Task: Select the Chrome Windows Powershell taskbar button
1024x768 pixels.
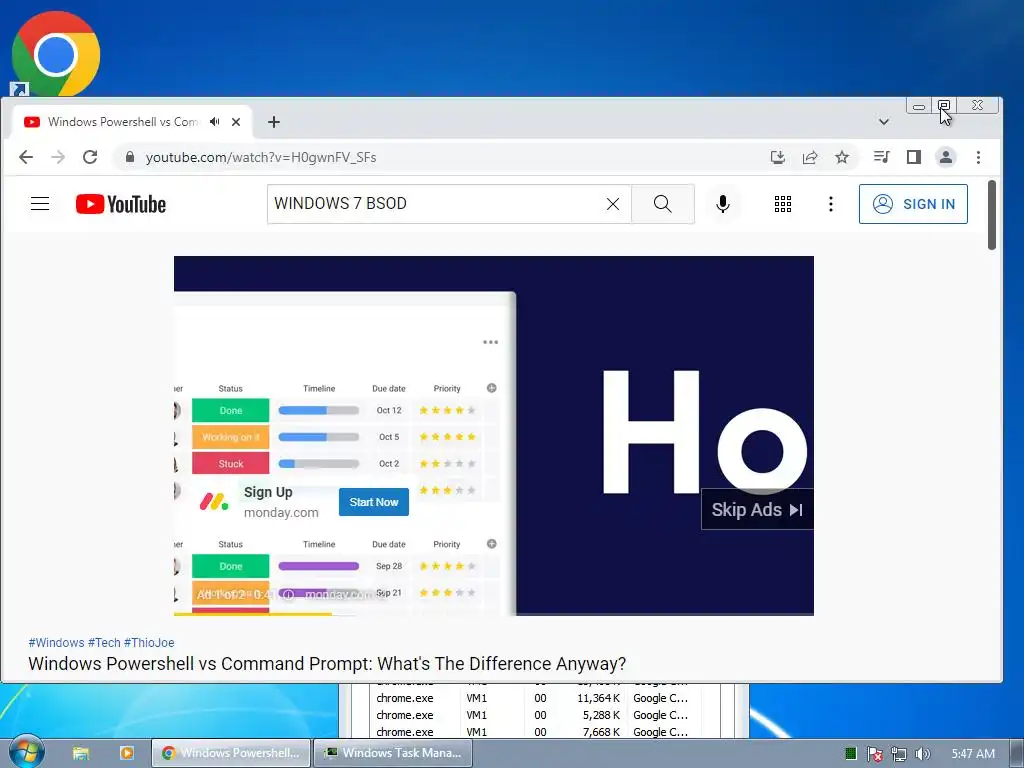Action: [231, 753]
